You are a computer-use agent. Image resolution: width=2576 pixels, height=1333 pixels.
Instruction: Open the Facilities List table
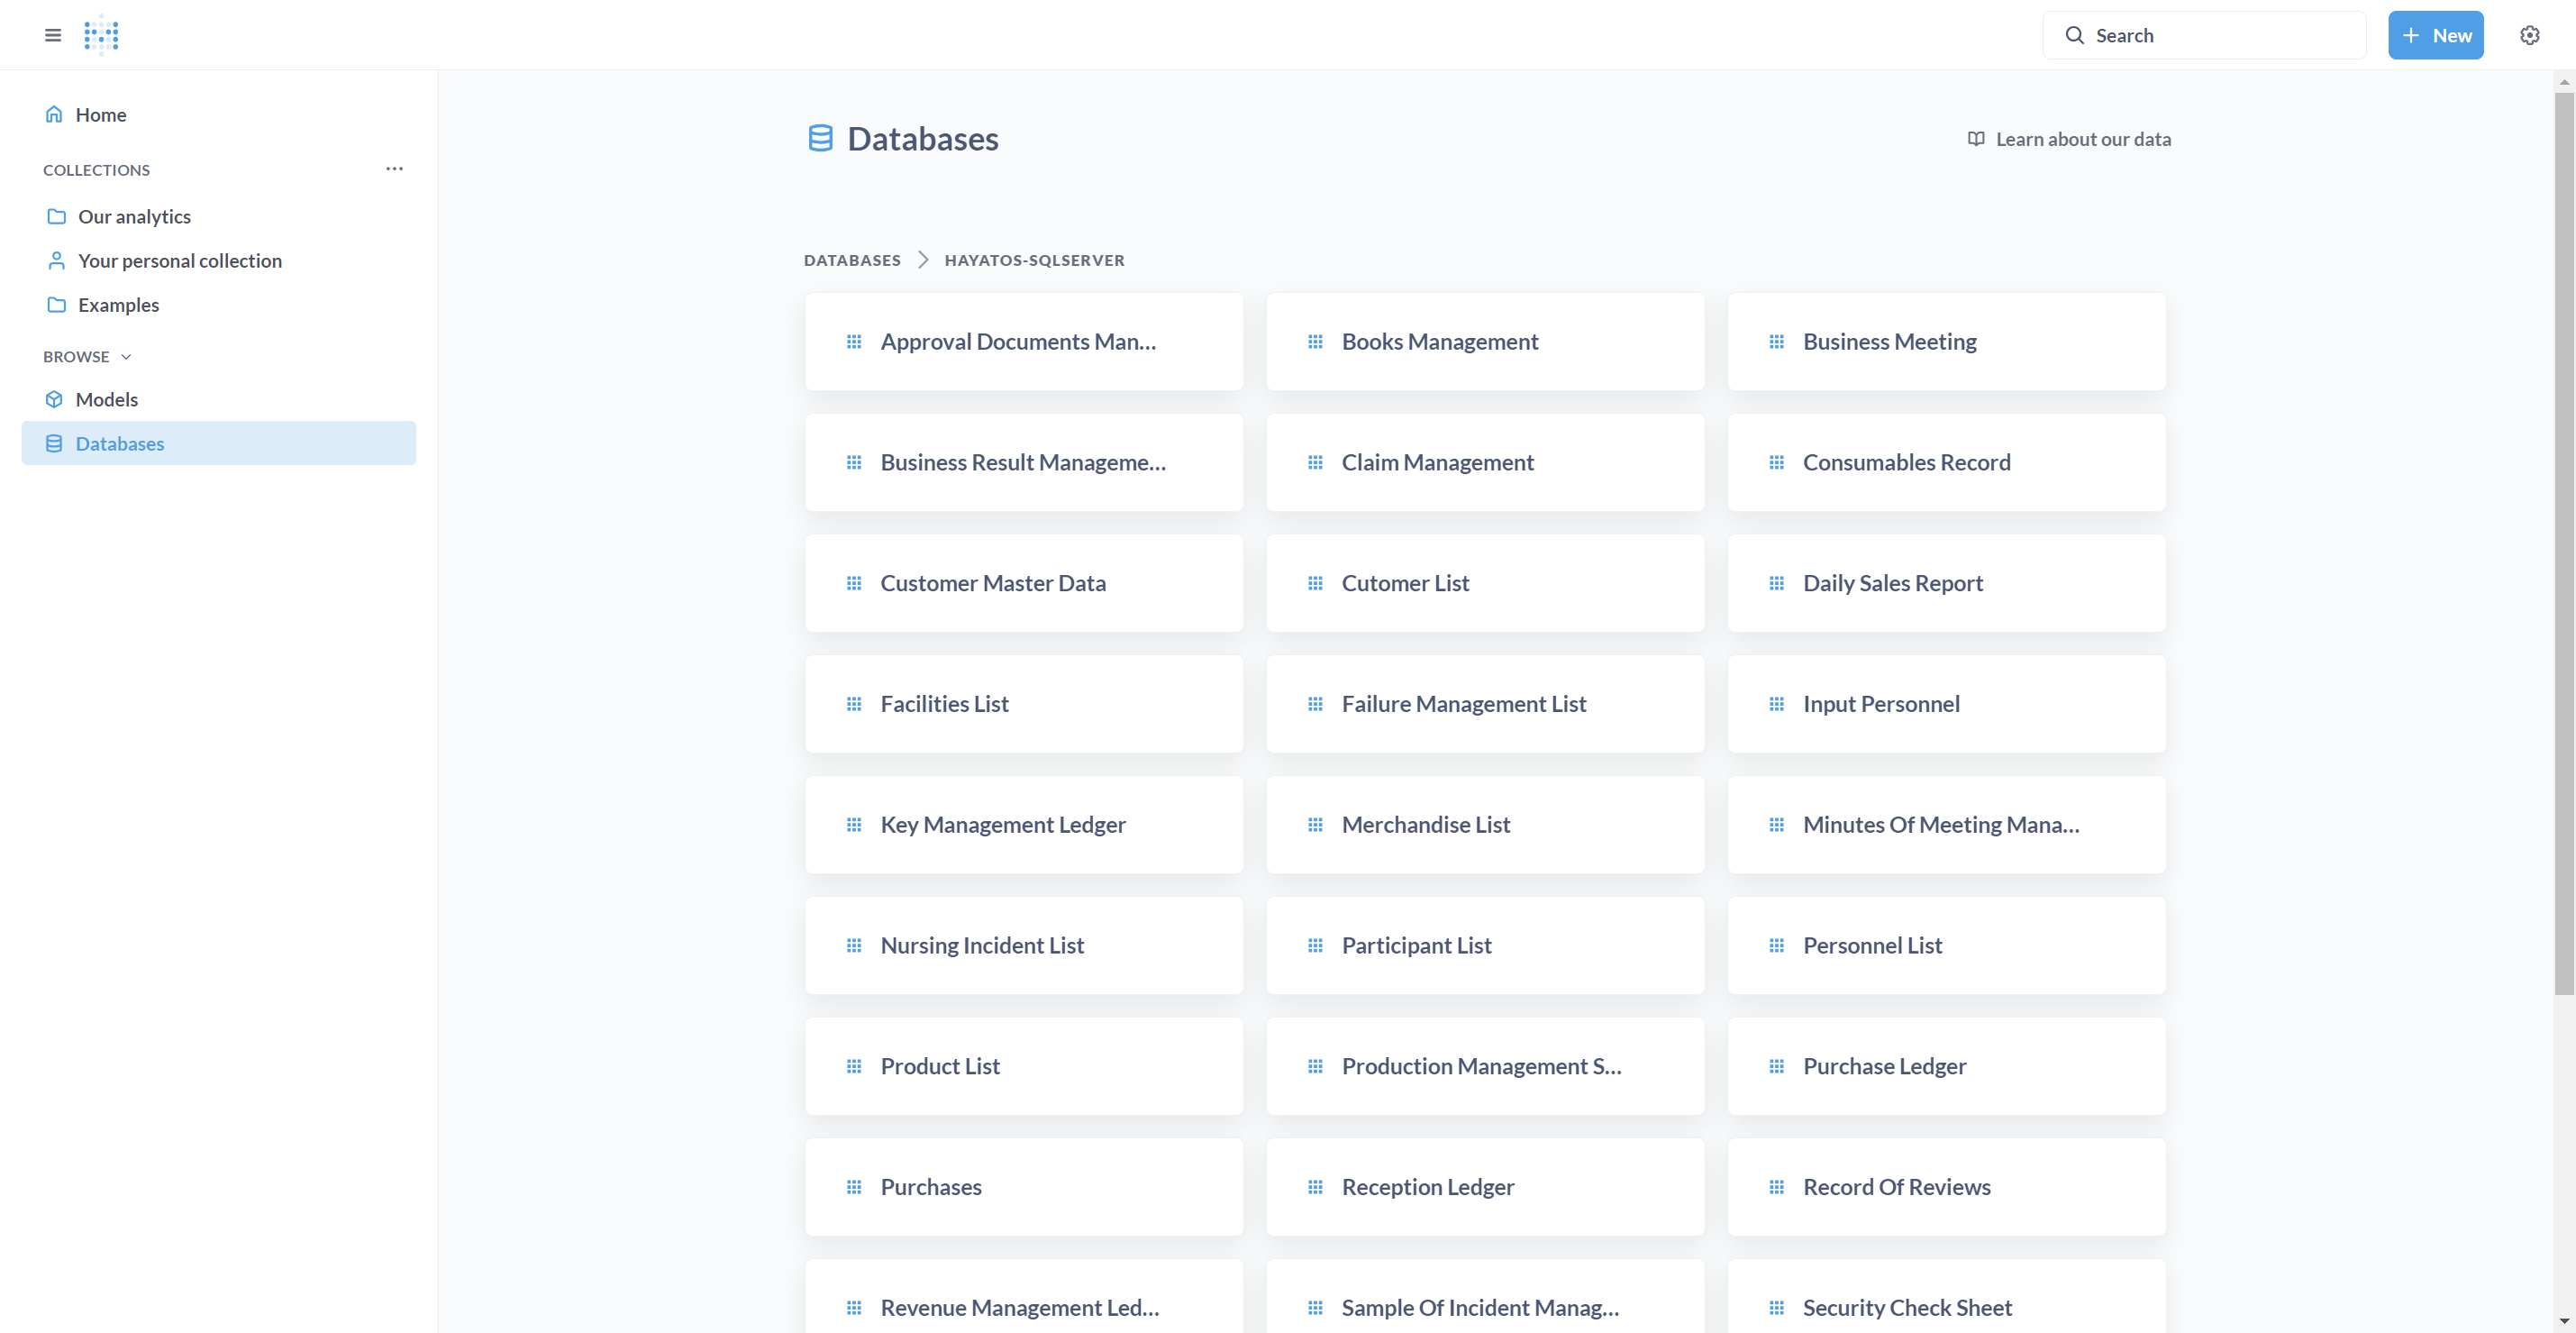pos(1024,704)
